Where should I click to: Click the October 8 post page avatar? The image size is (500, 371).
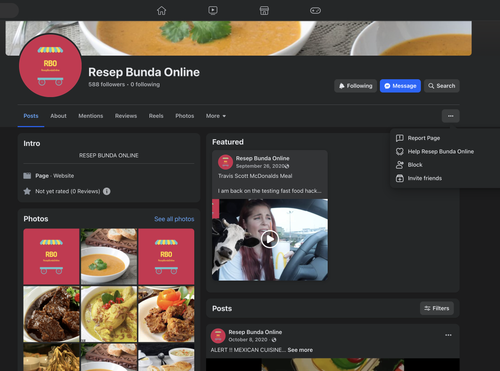coord(218,336)
